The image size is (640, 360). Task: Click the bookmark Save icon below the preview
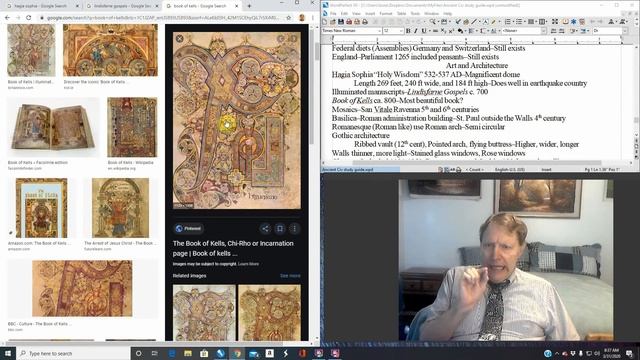click(x=280, y=229)
